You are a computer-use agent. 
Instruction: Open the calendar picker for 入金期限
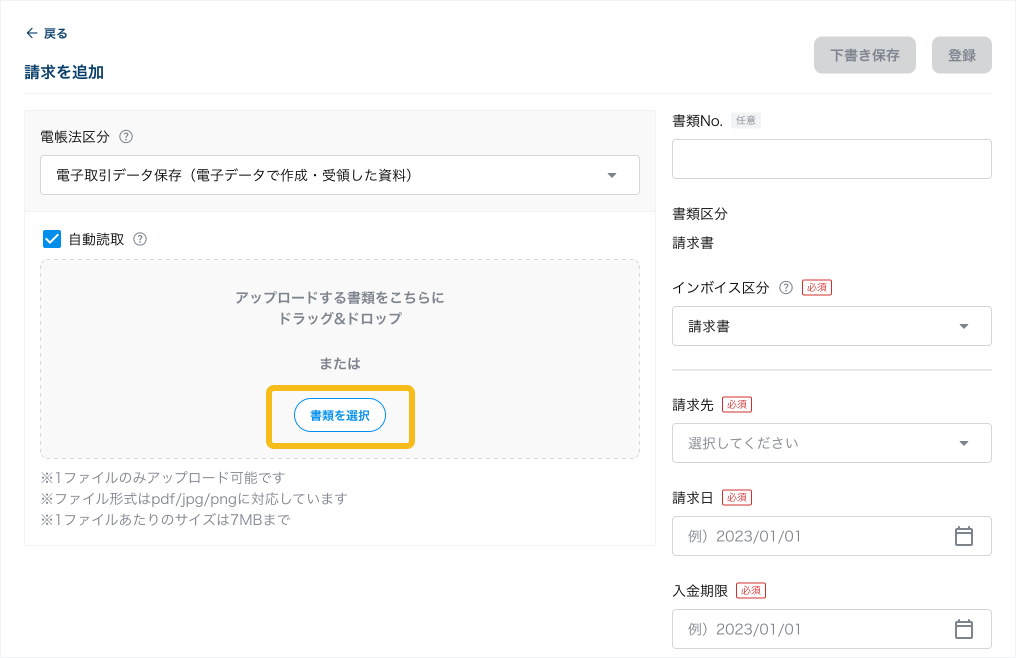click(963, 629)
